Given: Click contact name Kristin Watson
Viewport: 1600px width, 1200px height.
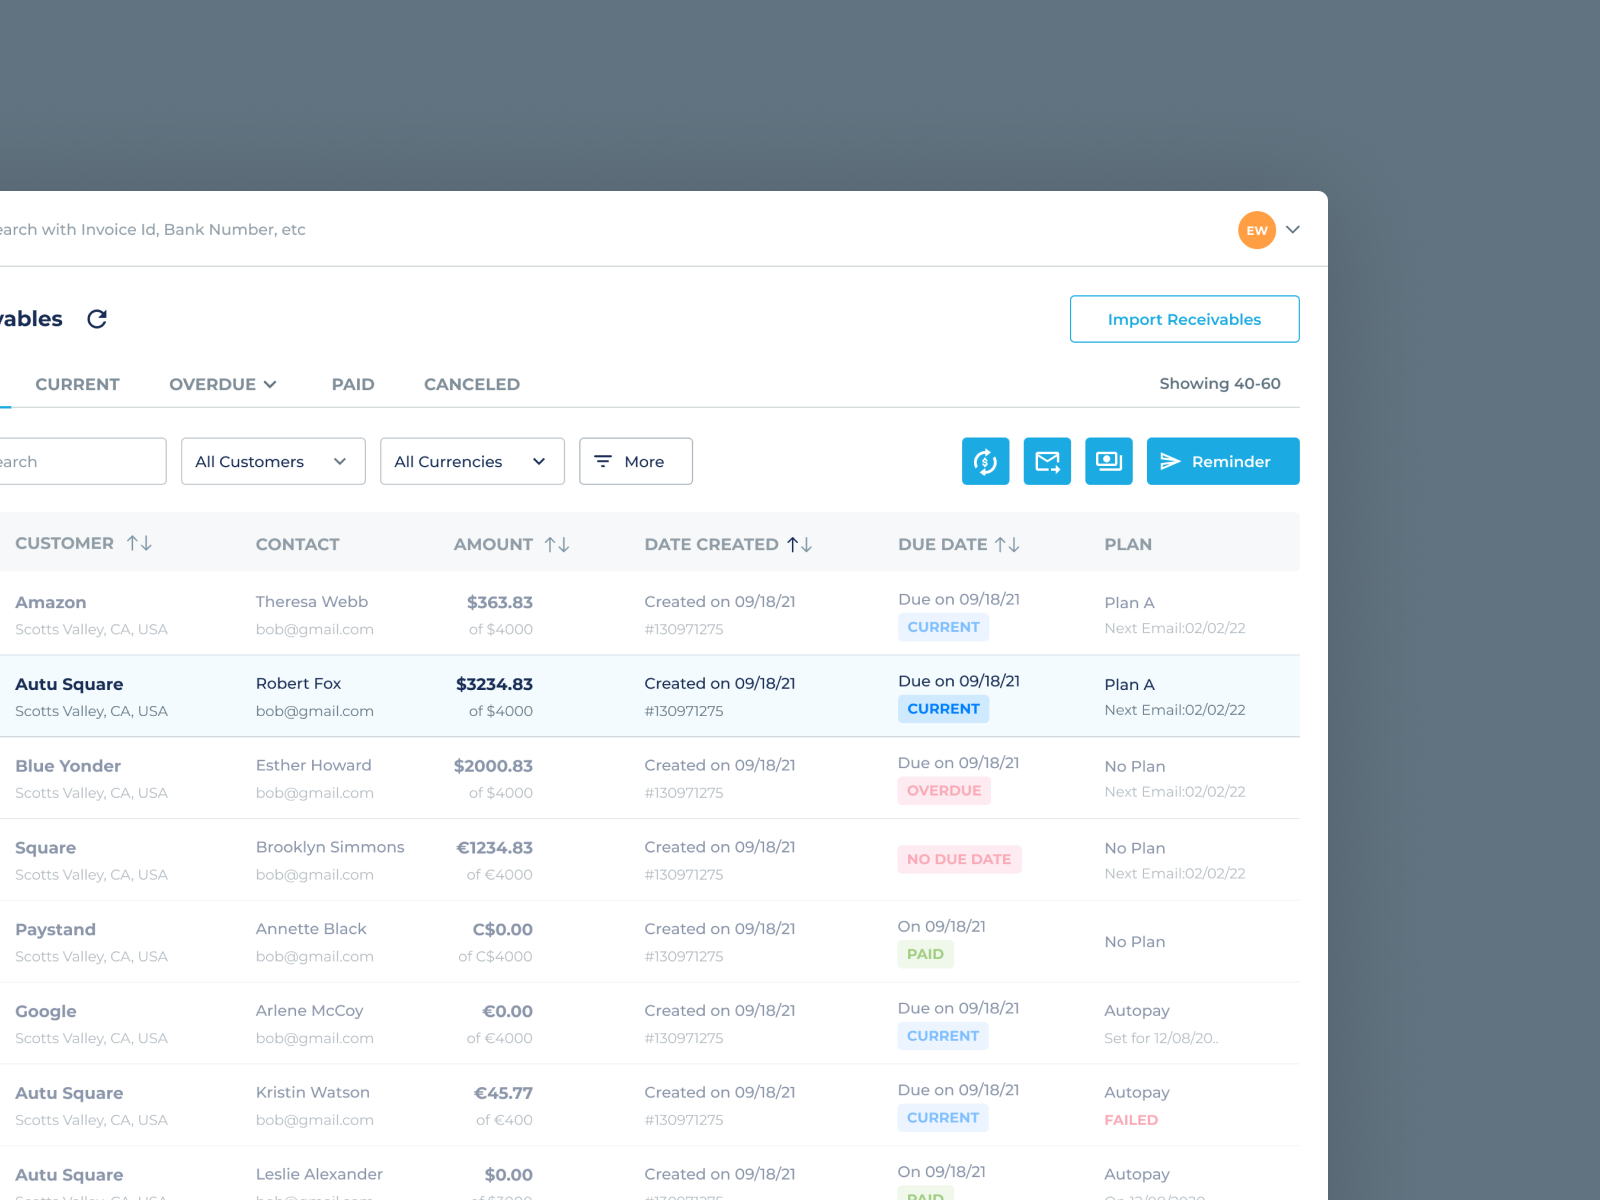Looking at the screenshot, I should coord(313,1093).
